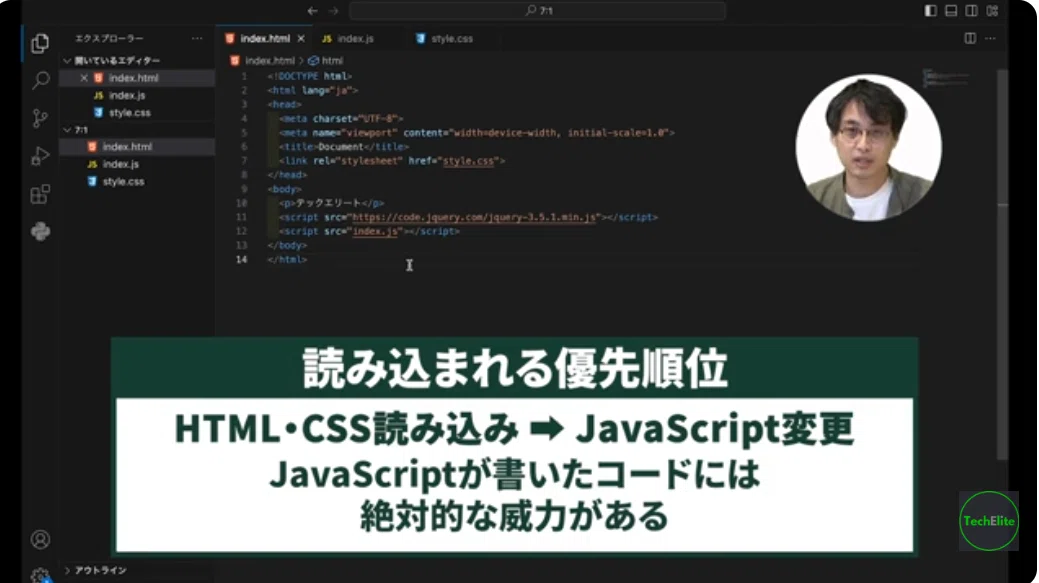
Task: Split the editor to the right
Action: coord(970,38)
